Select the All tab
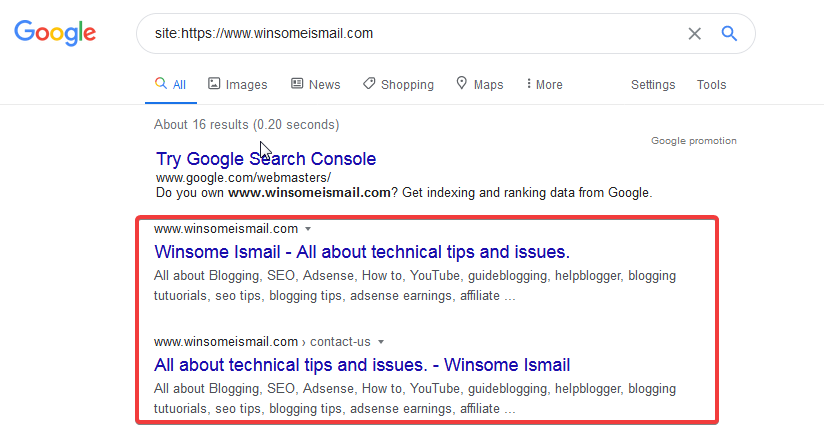Image resolution: width=824 pixels, height=436 pixels. (171, 85)
